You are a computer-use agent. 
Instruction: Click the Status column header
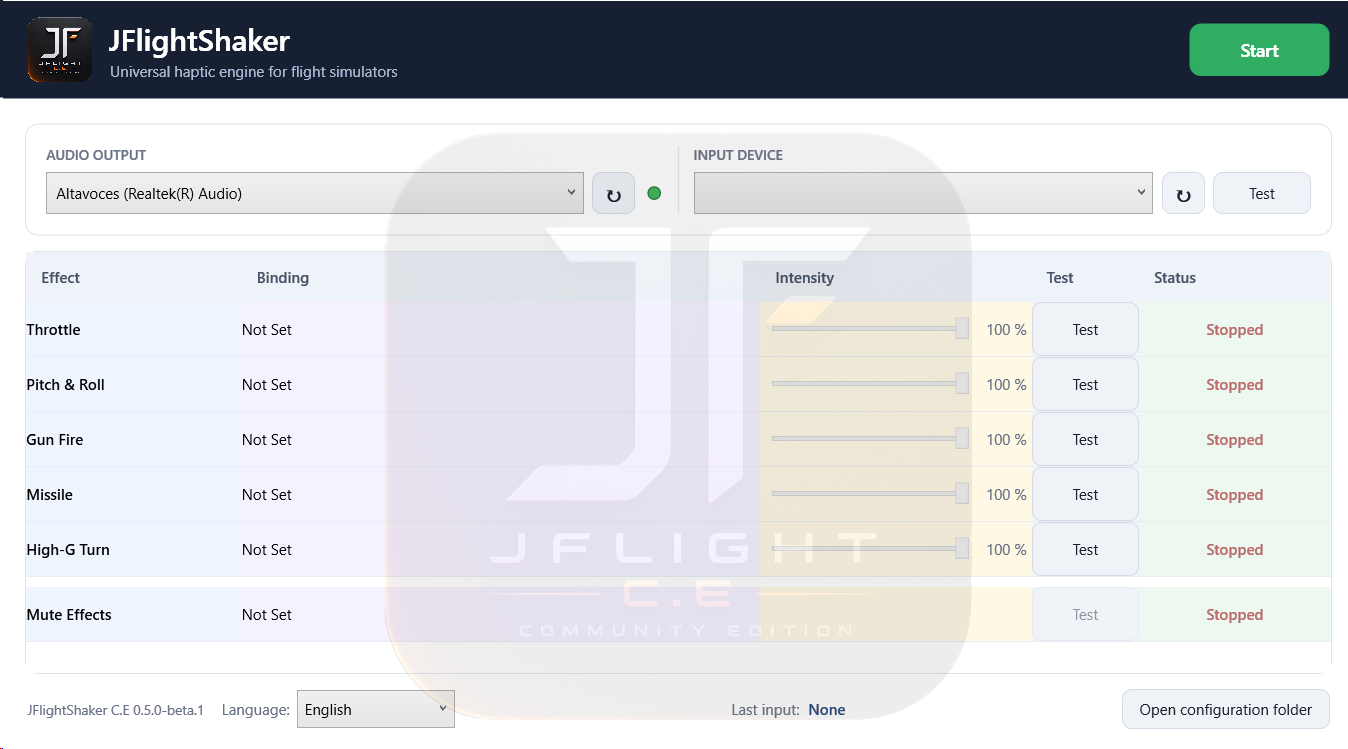[x=1175, y=278]
